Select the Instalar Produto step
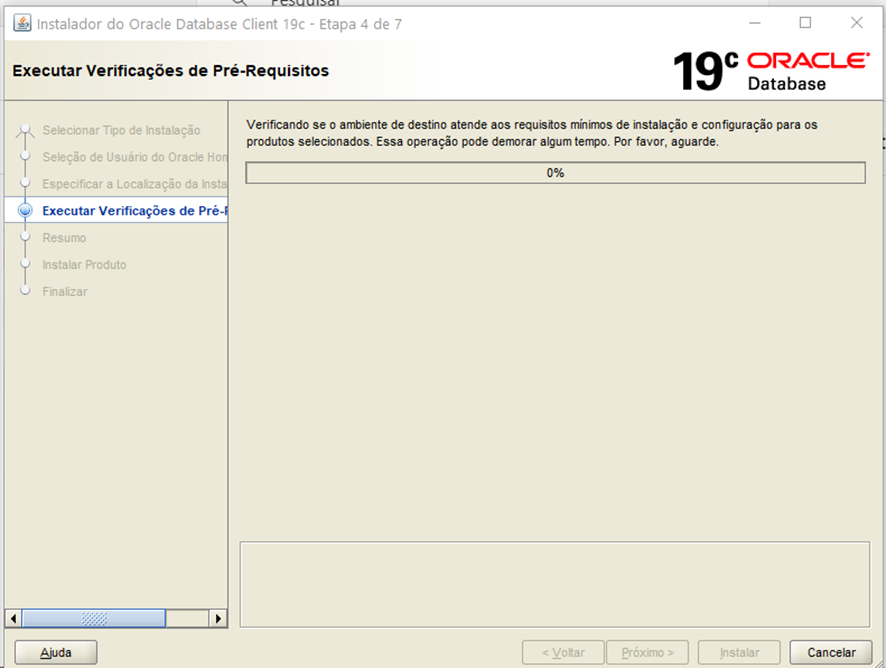Image resolution: width=886 pixels, height=668 pixels. 84,264
